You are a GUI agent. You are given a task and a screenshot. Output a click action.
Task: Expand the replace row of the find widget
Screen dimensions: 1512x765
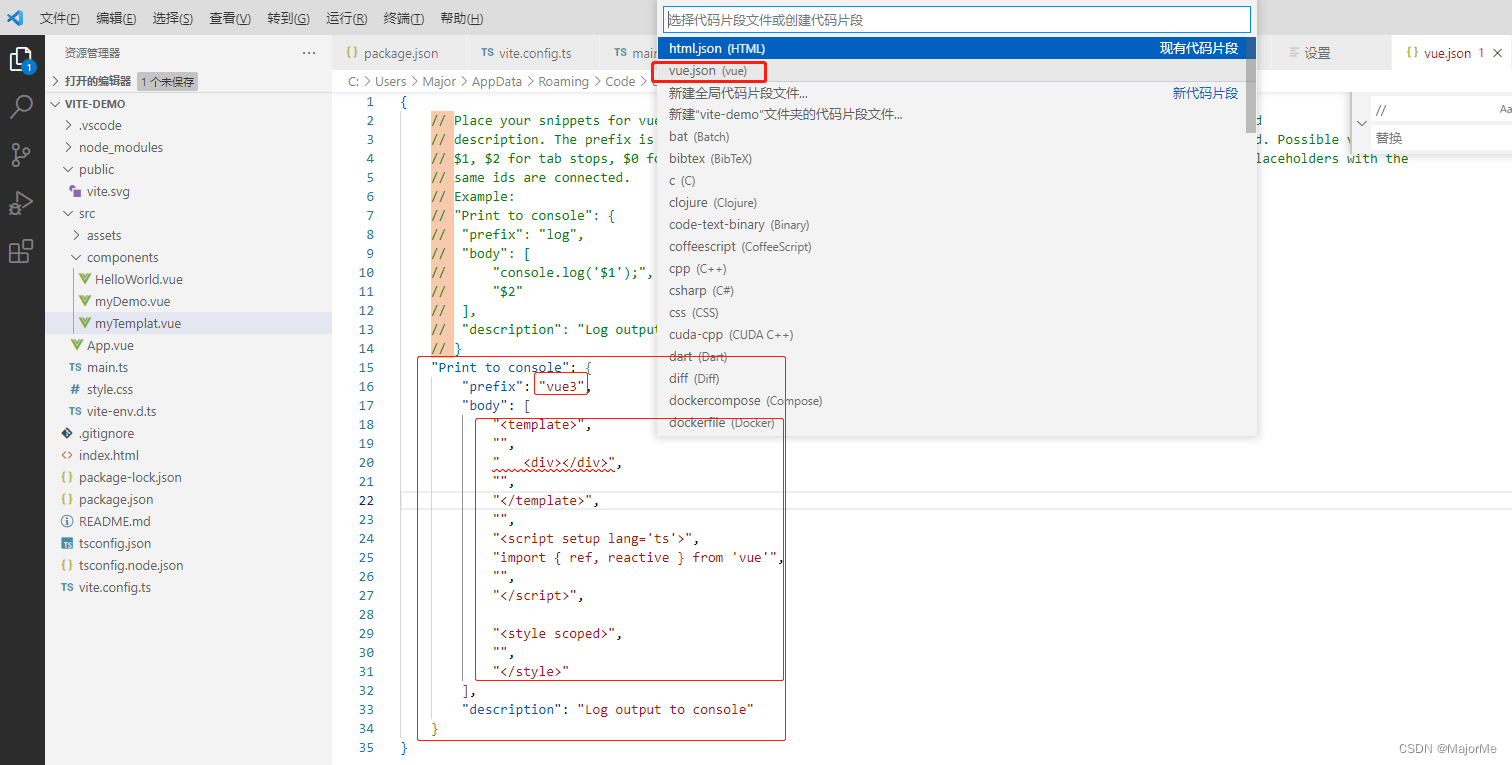coord(1362,122)
